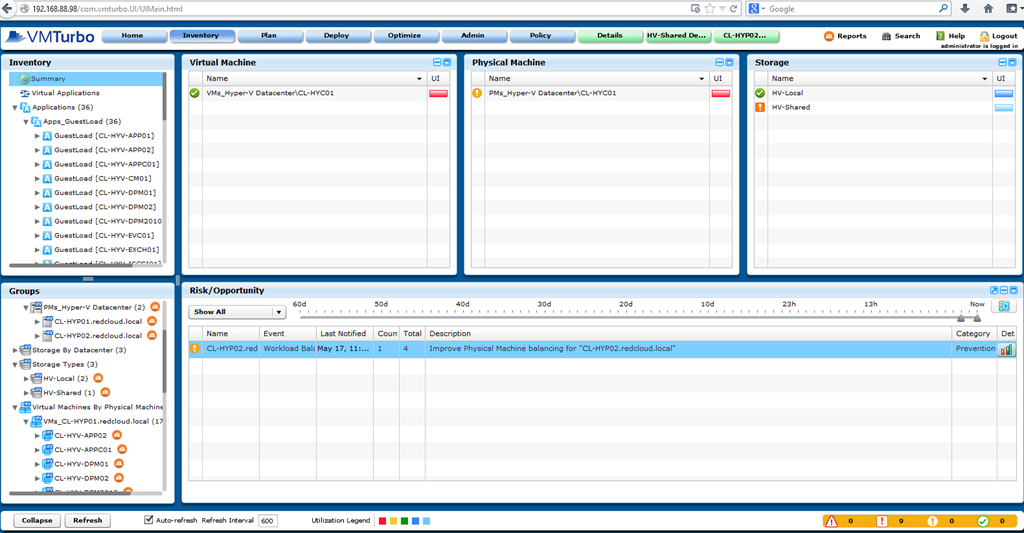Go to the Admin tab
The image size is (1024, 533).
[473, 36]
